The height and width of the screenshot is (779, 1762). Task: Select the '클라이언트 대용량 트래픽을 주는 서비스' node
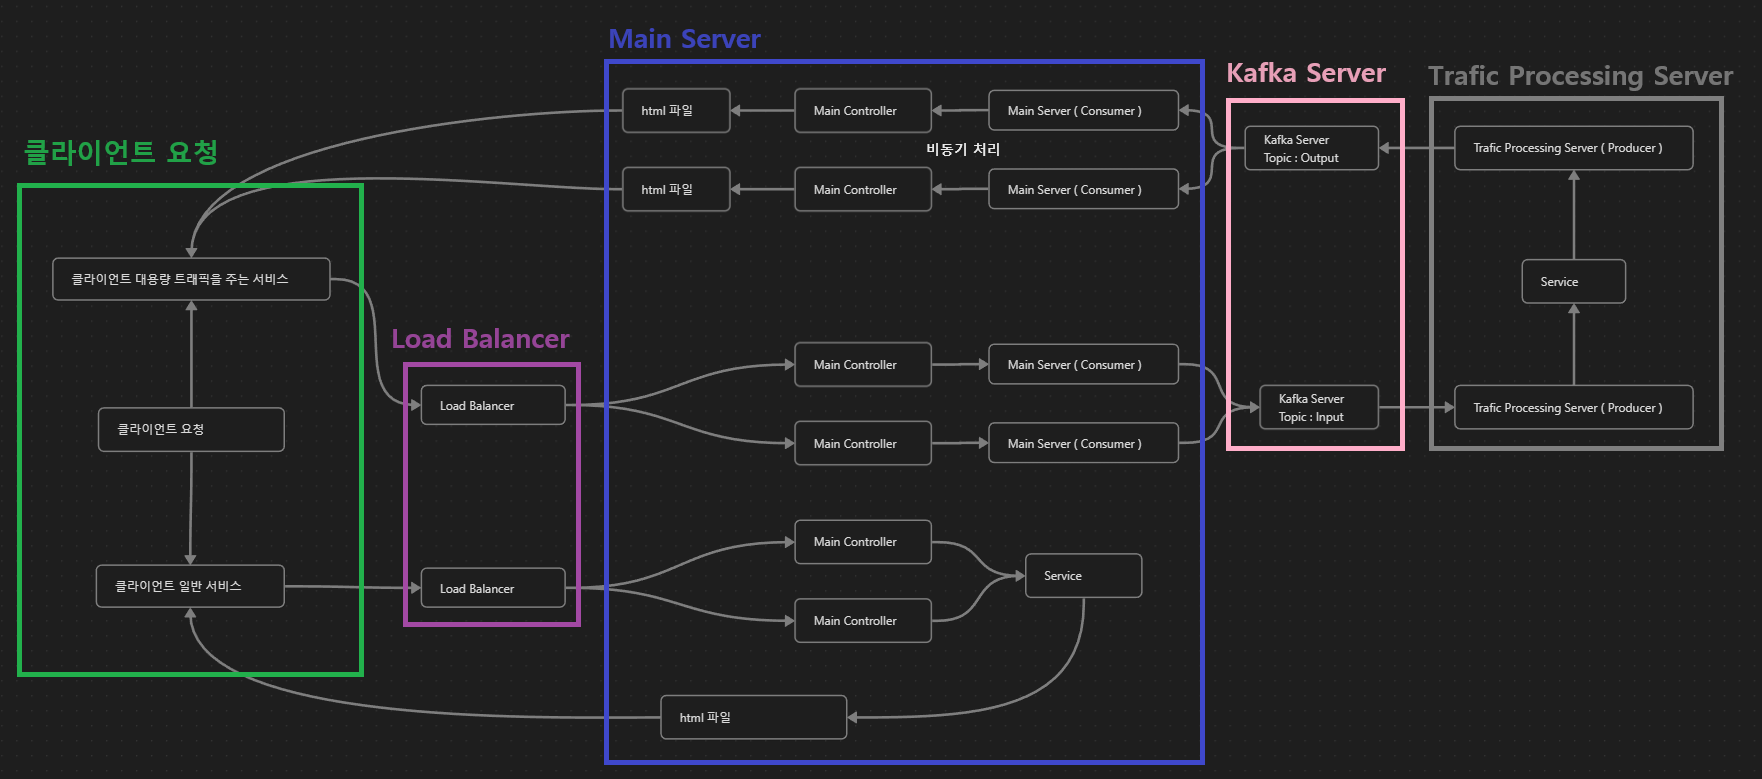(x=191, y=279)
